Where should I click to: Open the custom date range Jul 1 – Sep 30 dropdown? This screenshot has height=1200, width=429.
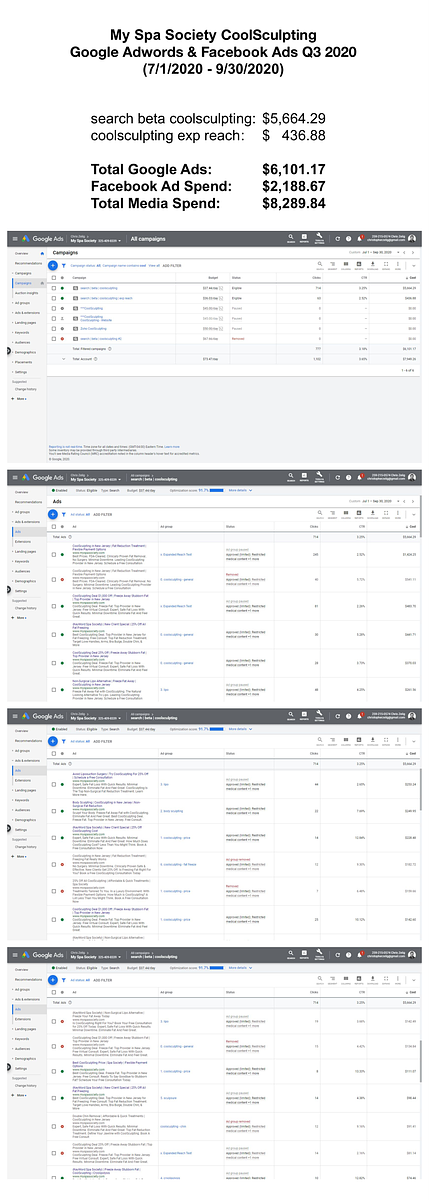coord(376,253)
